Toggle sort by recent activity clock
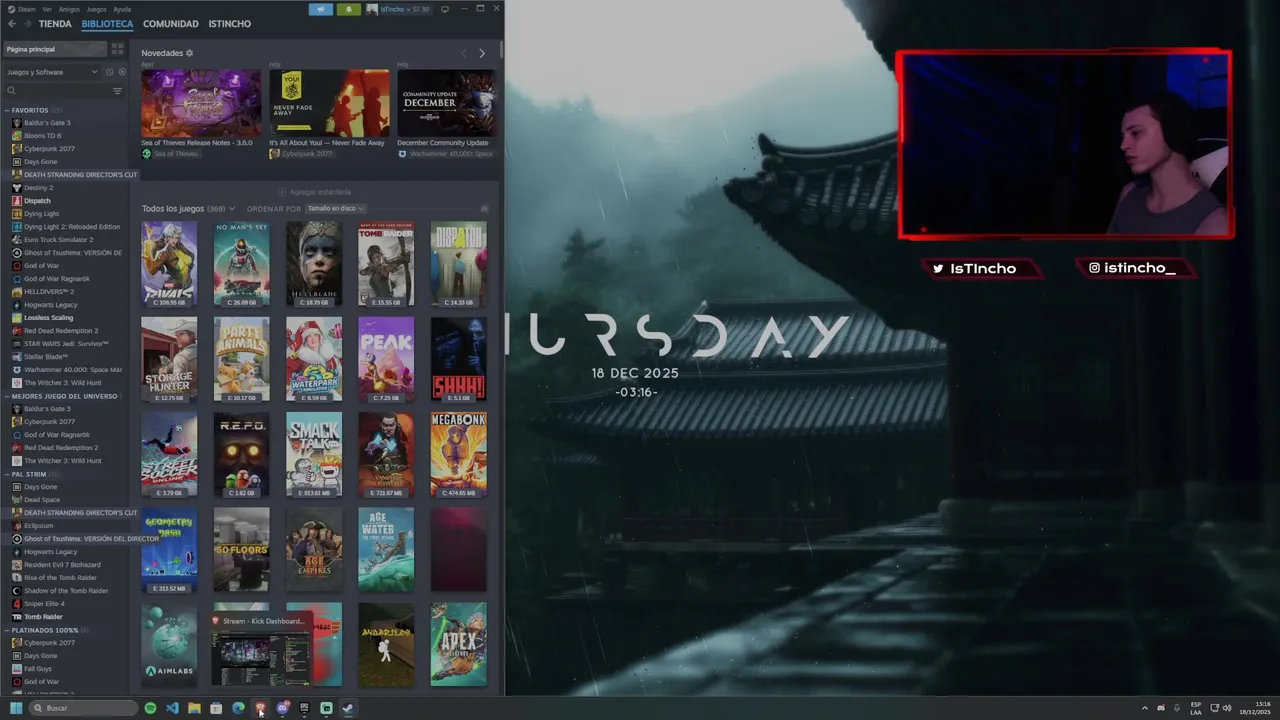The image size is (1280, 720). pyautogui.click(x=110, y=72)
